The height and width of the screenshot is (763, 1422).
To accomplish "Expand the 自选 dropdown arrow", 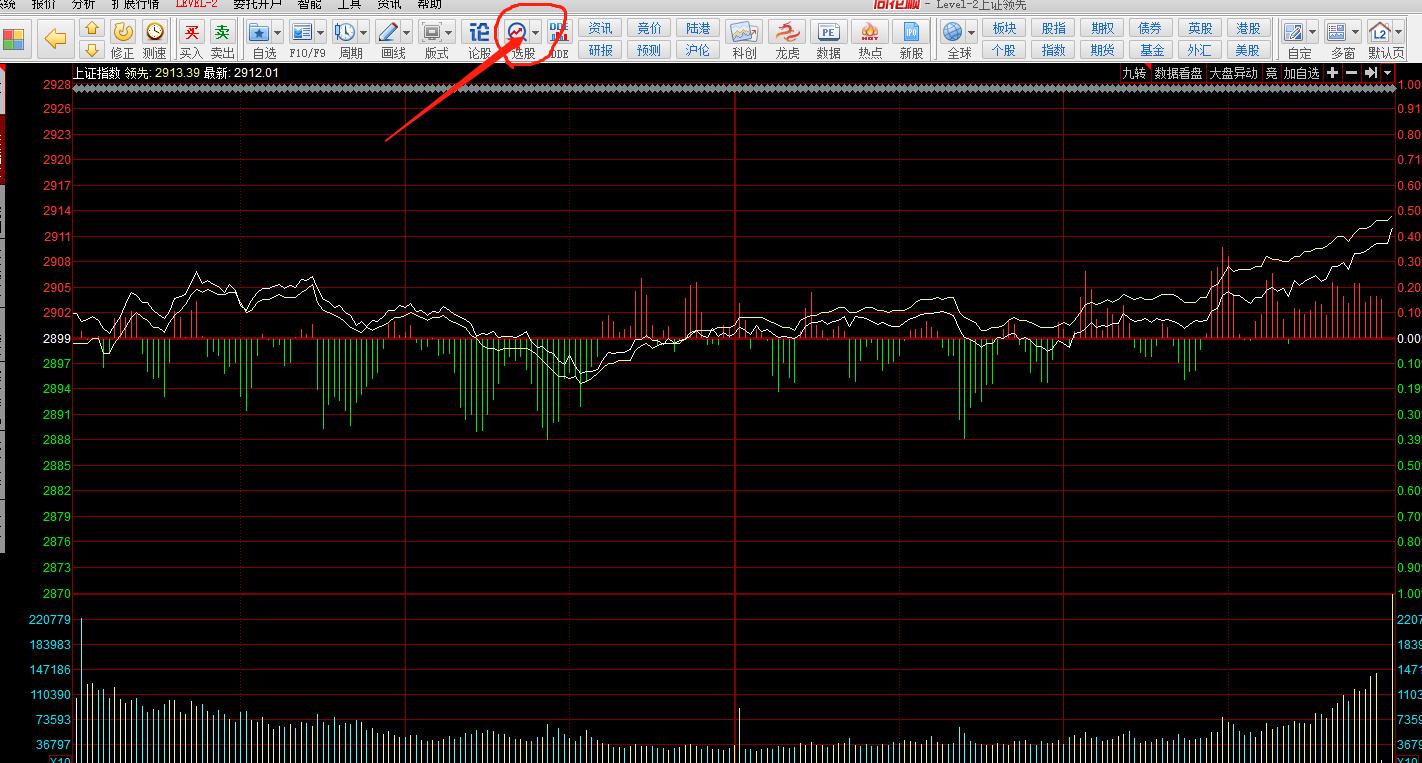I will [277, 33].
